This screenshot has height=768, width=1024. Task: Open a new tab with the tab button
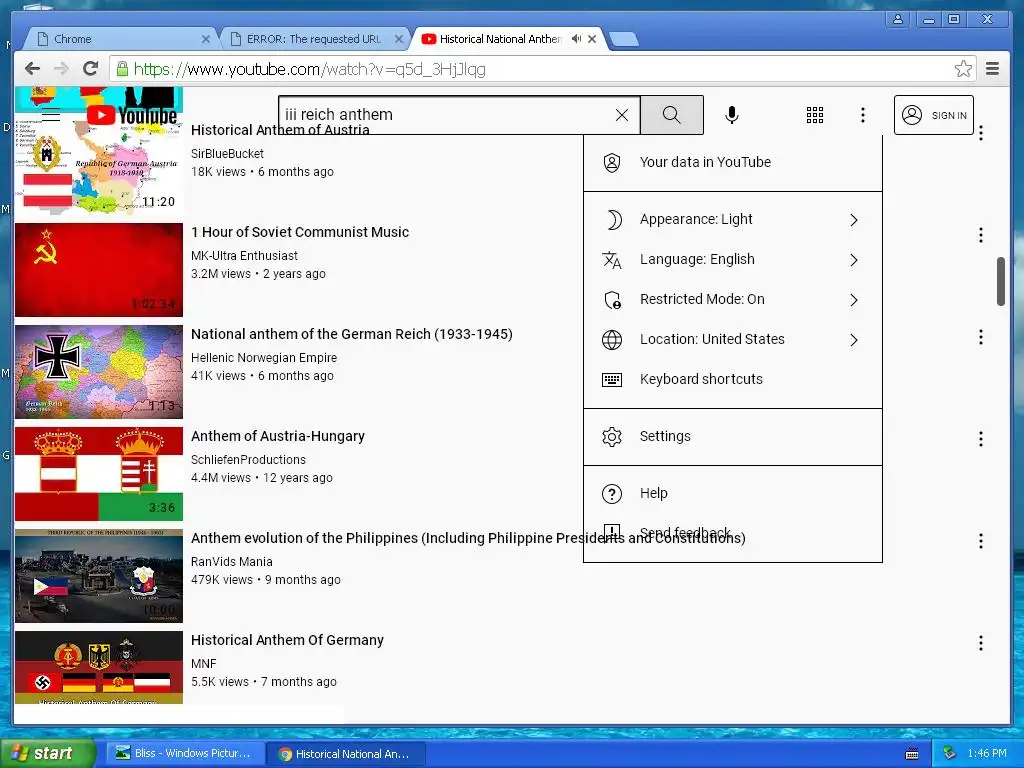click(624, 39)
